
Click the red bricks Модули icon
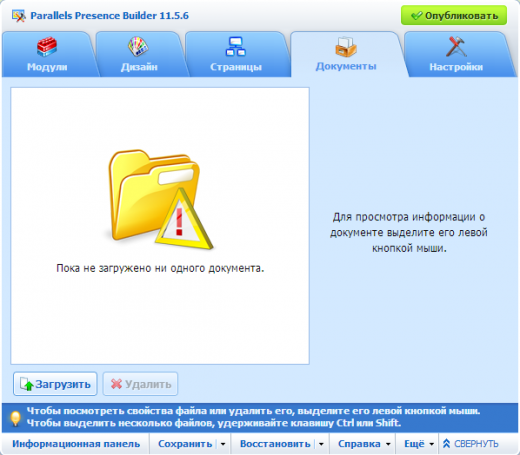pos(47,46)
